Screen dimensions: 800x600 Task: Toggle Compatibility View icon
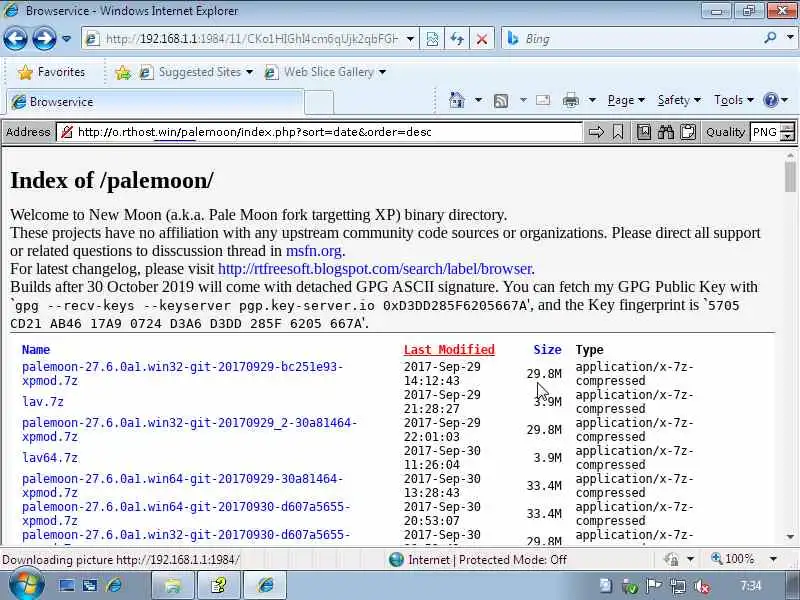(x=432, y=39)
